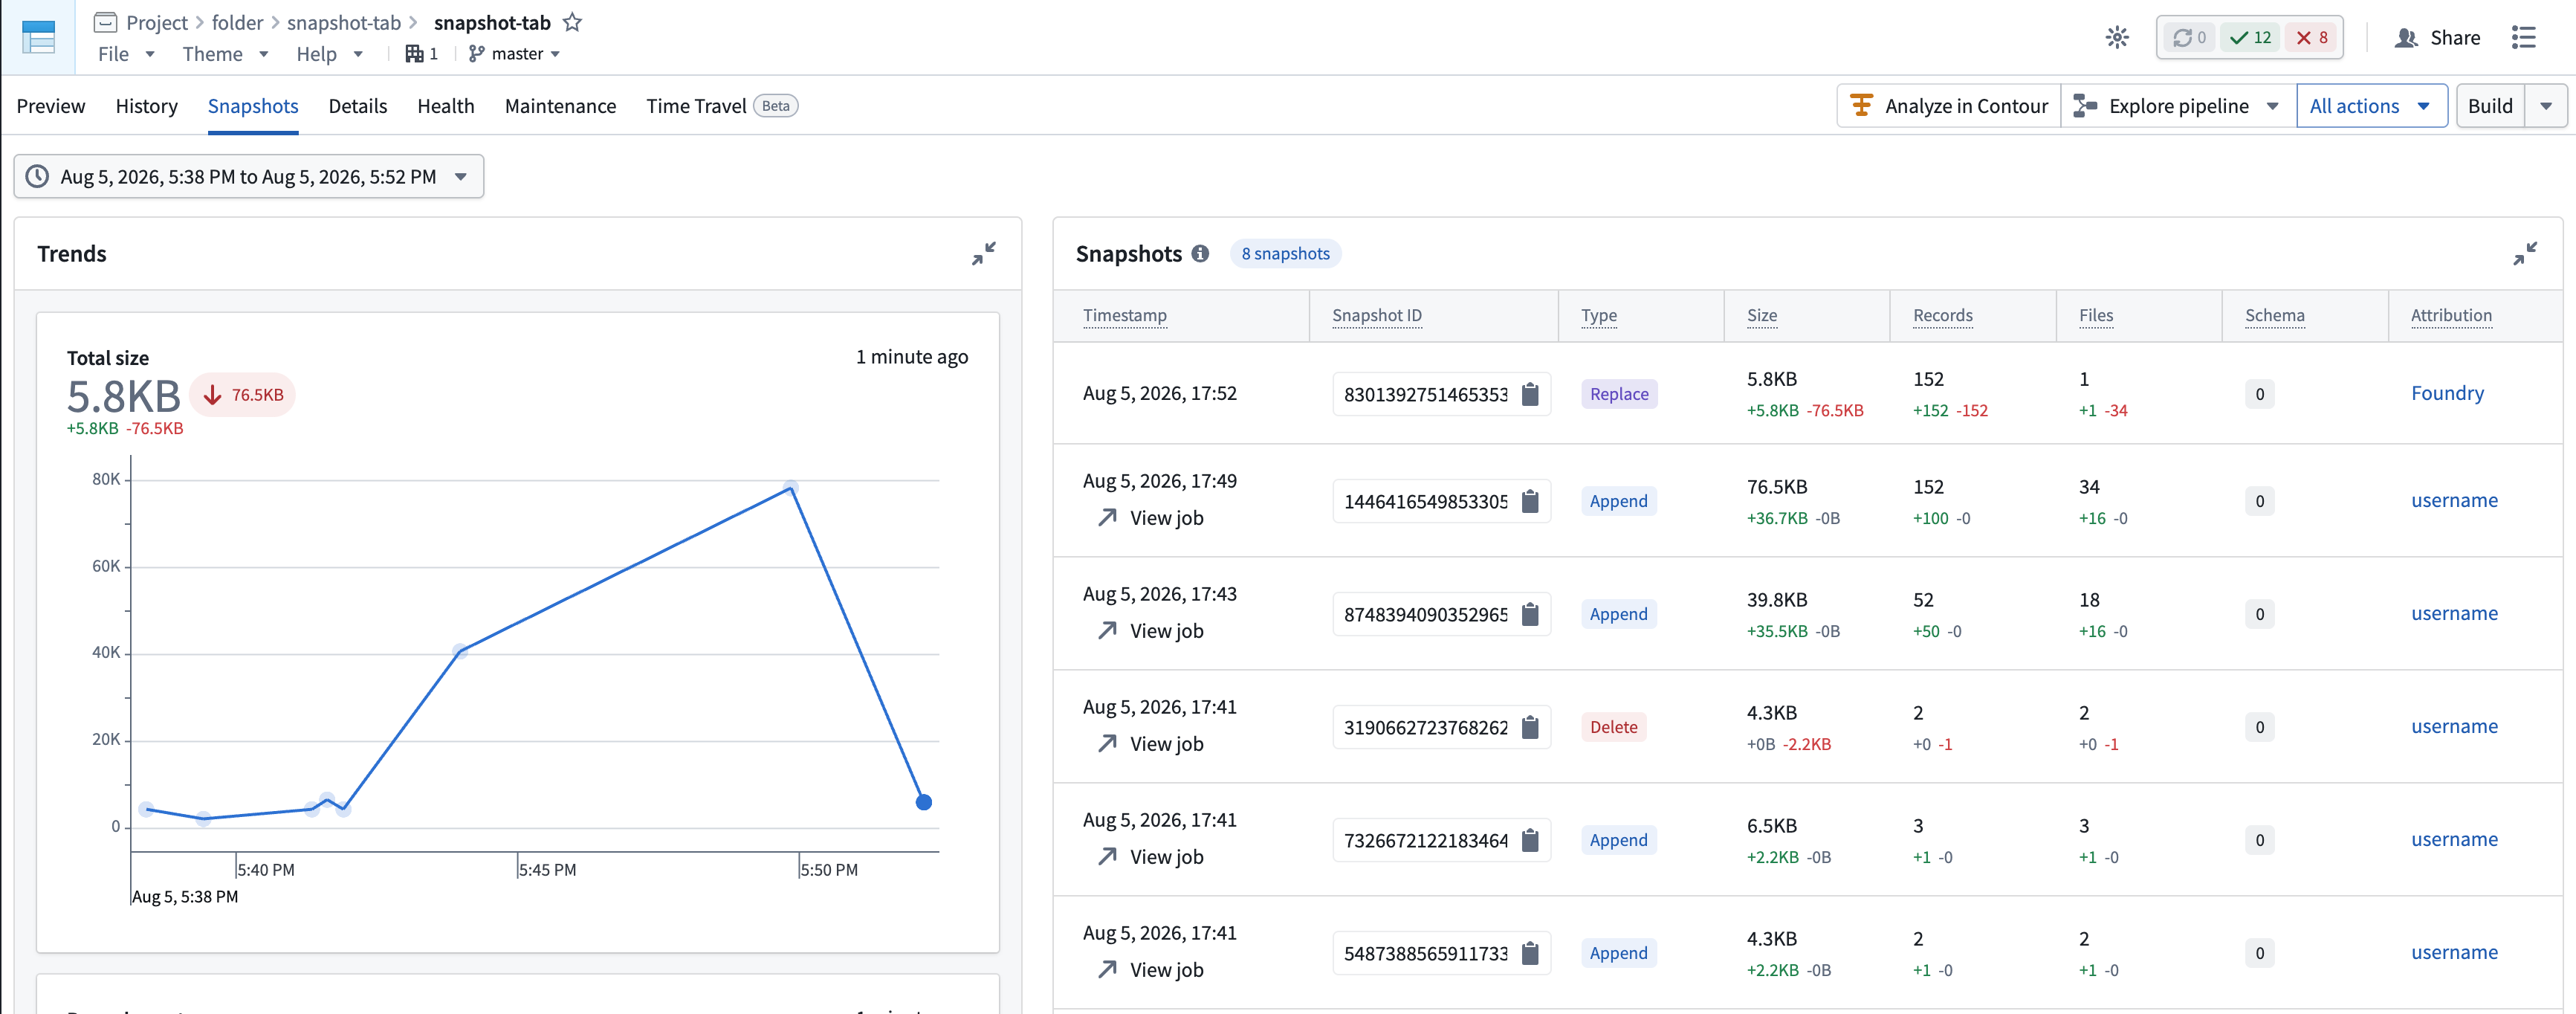Copy snapshot ID 7326672122183464
This screenshot has height=1014, width=2576.
[1530, 840]
